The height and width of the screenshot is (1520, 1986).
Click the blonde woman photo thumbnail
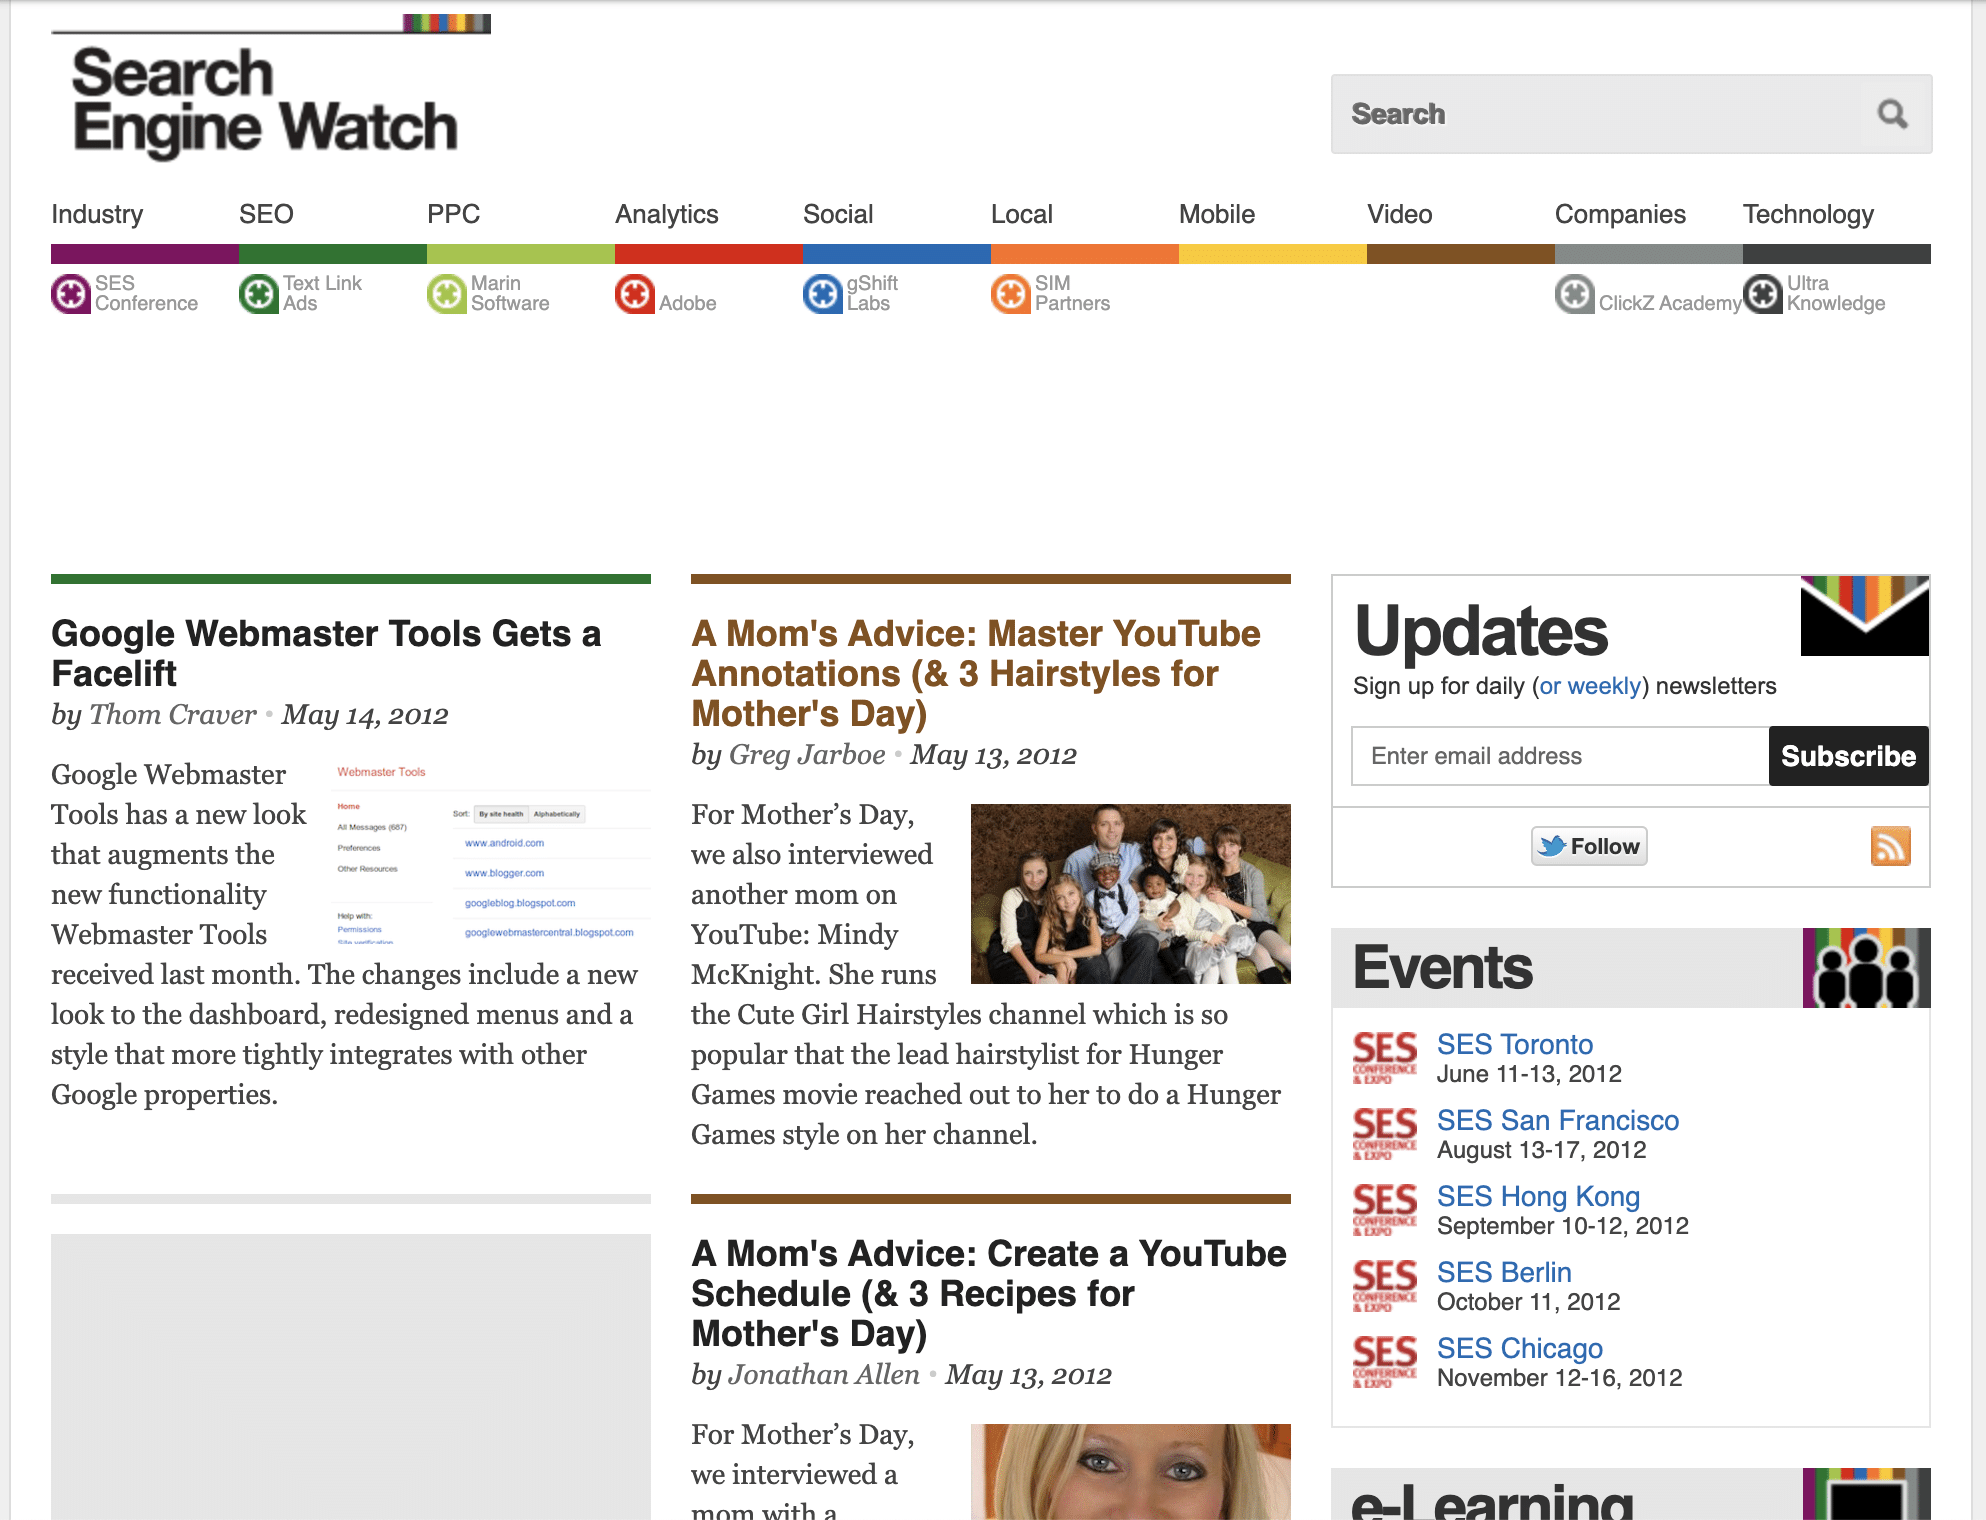tap(1131, 1472)
